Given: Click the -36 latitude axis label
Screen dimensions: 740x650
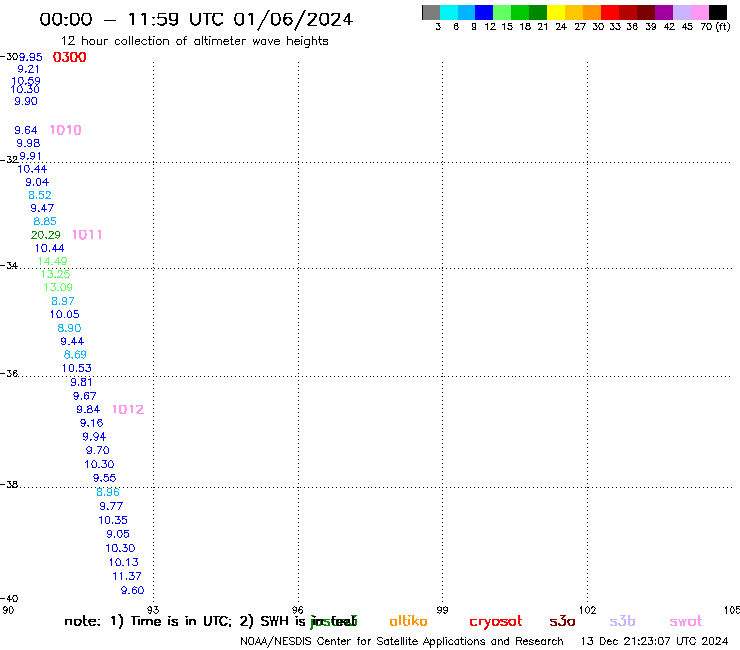Looking at the screenshot, I should pyautogui.click(x=9, y=374).
